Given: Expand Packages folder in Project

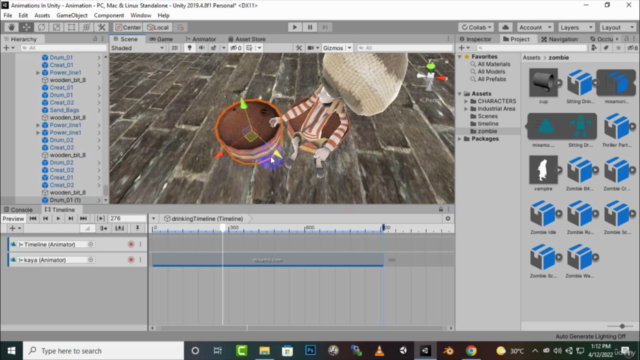Looking at the screenshot, I should pyautogui.click(x=460, y=139).
